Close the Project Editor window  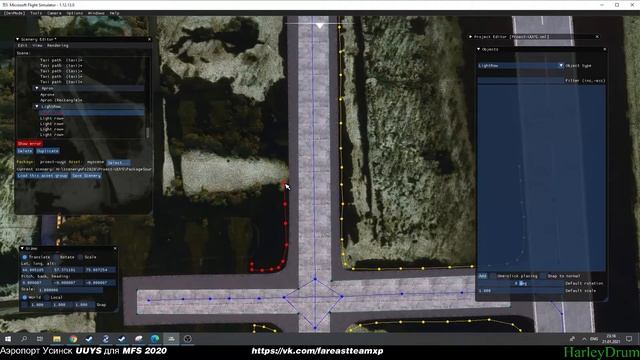597,37
